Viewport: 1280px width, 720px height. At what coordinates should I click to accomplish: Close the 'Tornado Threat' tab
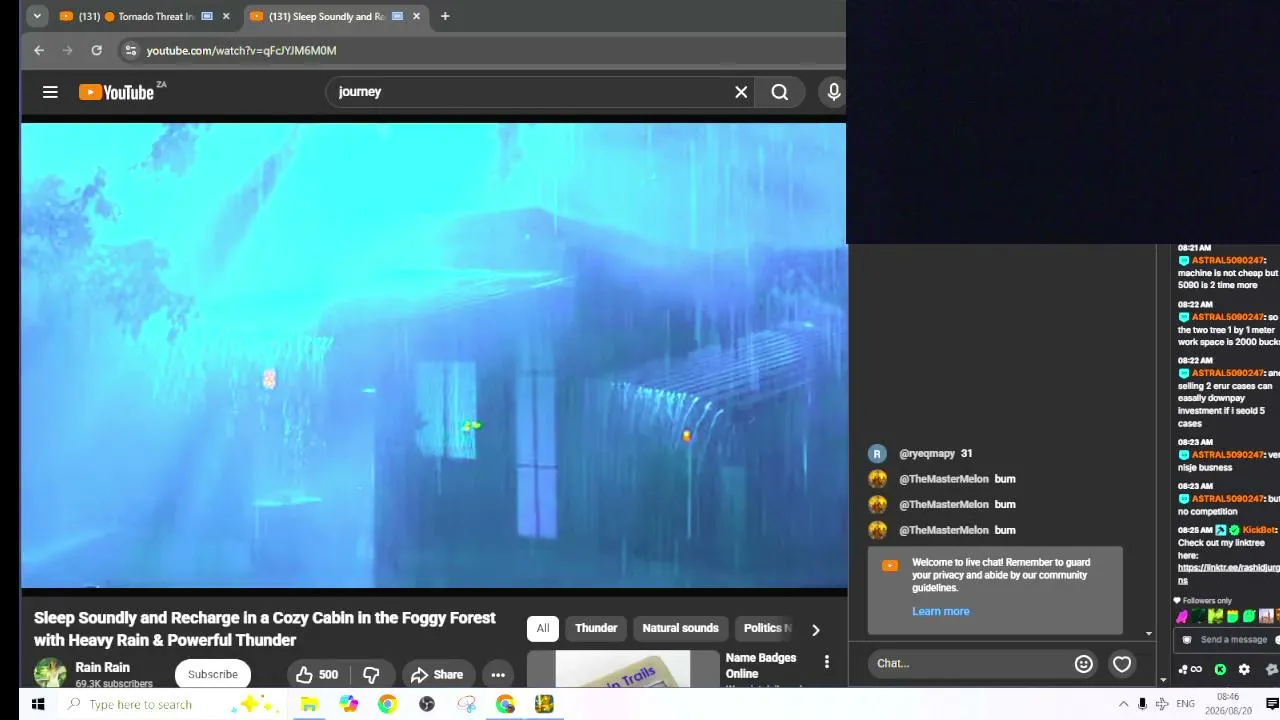coord(225,16)
